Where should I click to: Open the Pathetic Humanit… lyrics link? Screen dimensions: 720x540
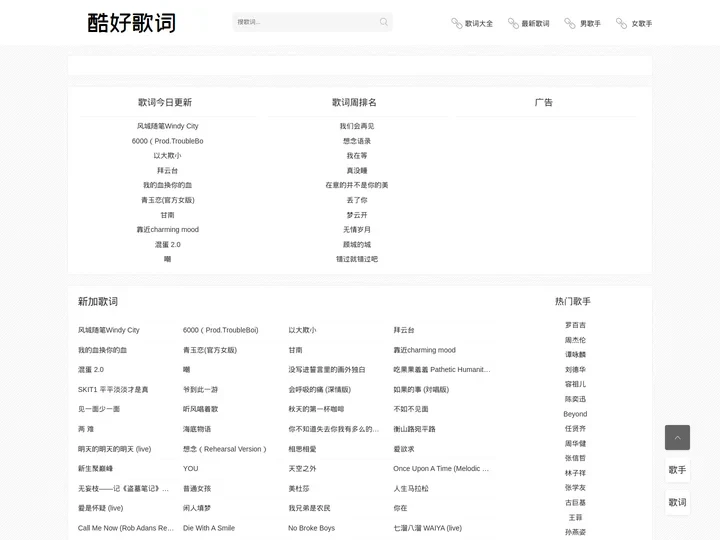point(442,369)
